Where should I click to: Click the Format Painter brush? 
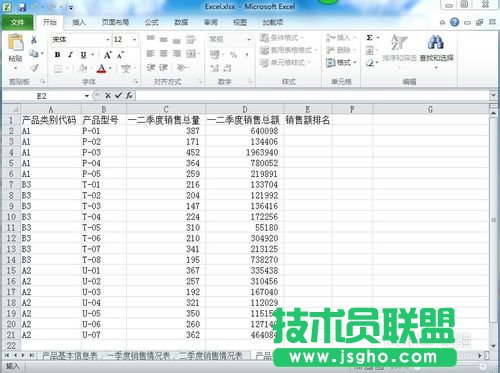34,68
